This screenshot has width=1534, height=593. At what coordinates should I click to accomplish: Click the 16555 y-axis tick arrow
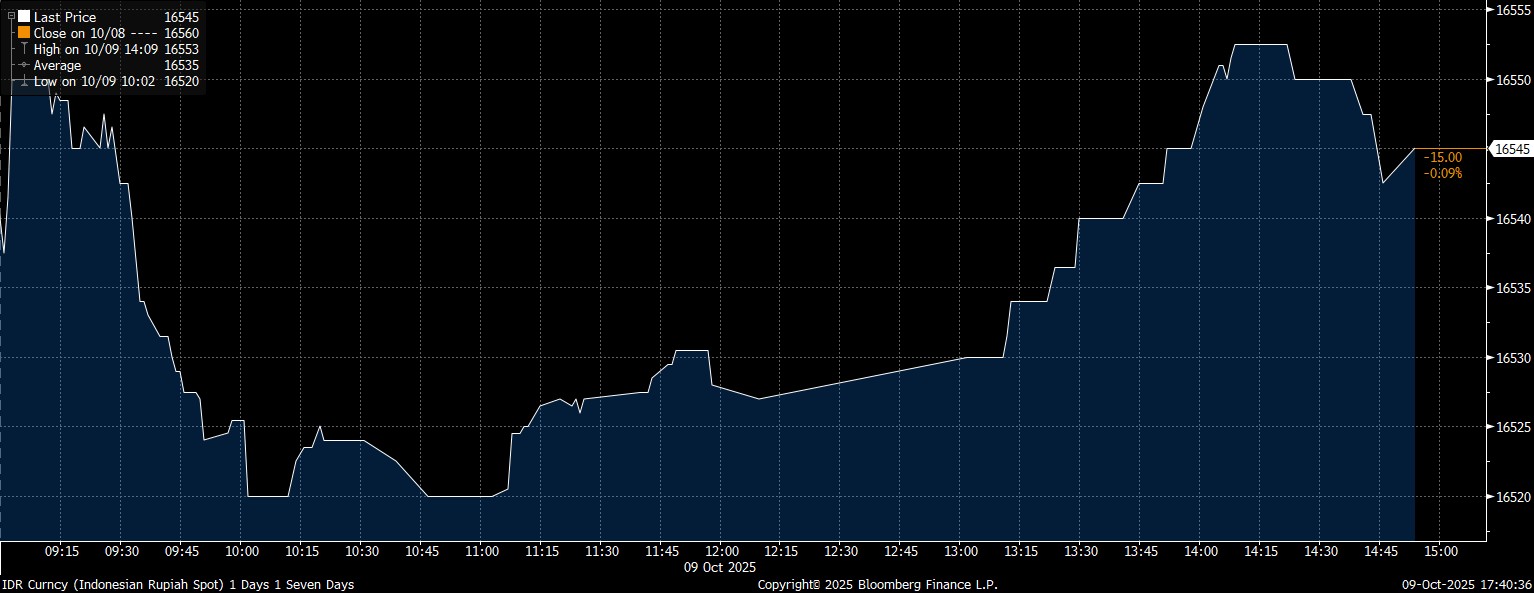pyautogui.click(x=1490, y=10)
